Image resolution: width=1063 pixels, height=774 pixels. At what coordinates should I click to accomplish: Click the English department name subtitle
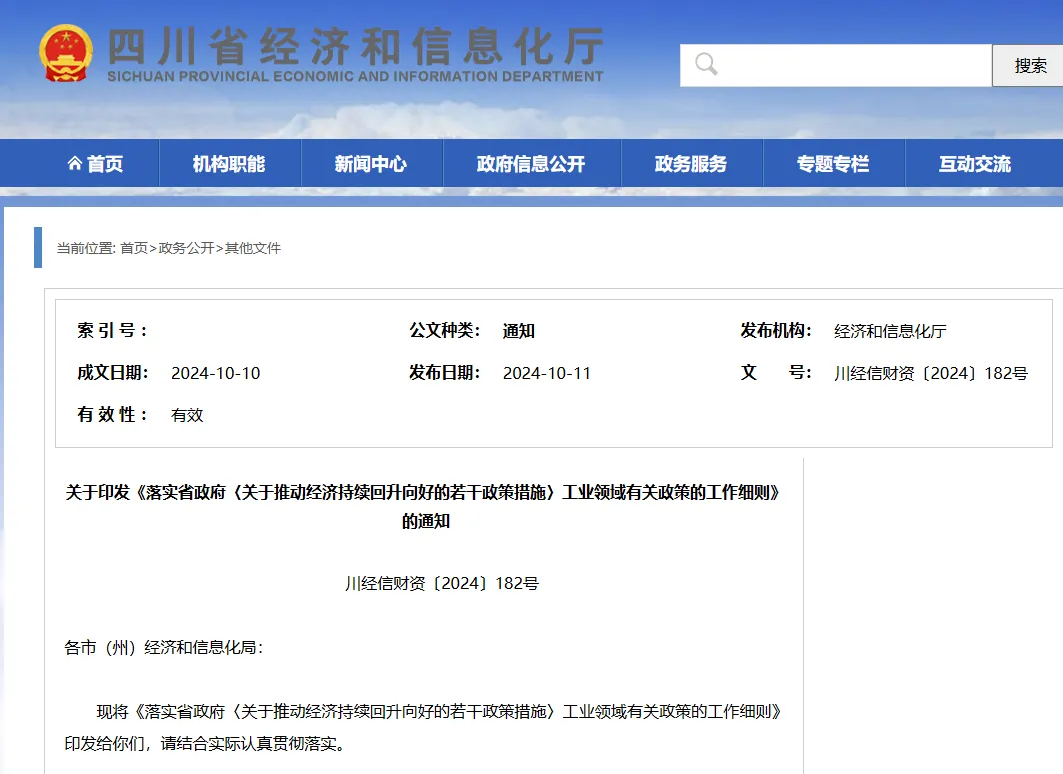pos(355,76)
